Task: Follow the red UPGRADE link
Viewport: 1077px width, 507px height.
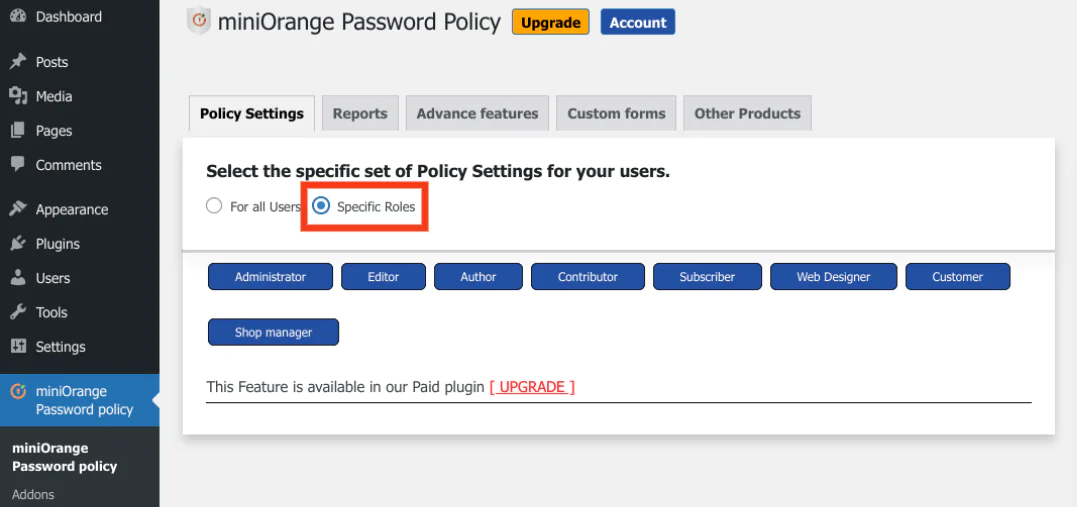Action: pos(532,387)
